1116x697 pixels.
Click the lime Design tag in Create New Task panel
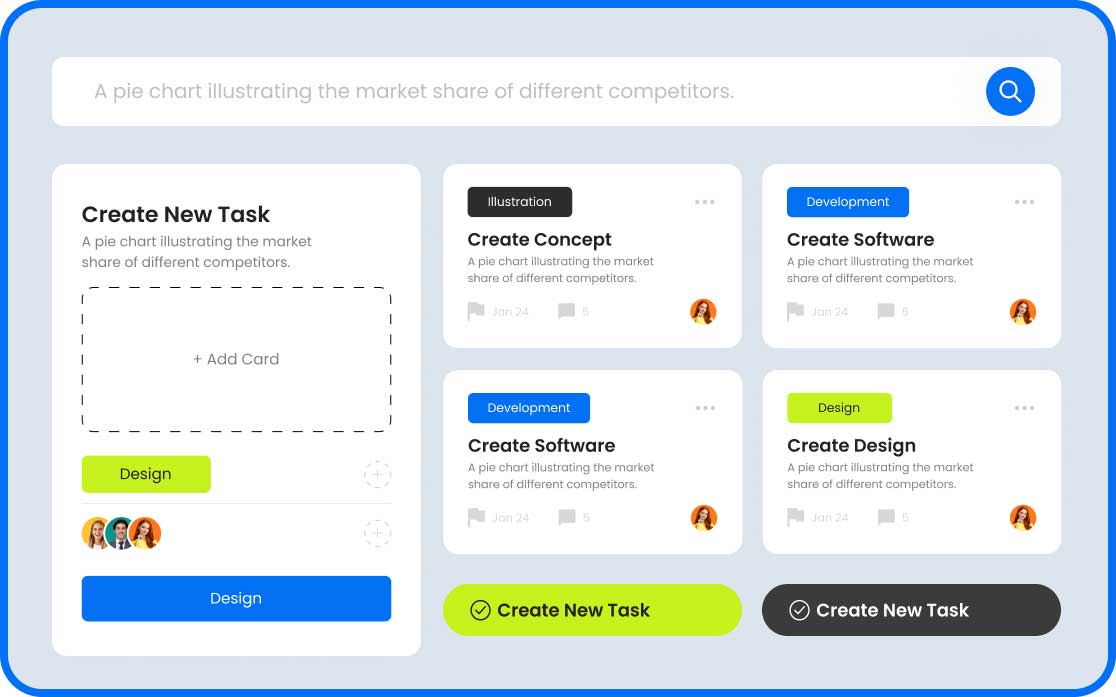tap(146, 474)
